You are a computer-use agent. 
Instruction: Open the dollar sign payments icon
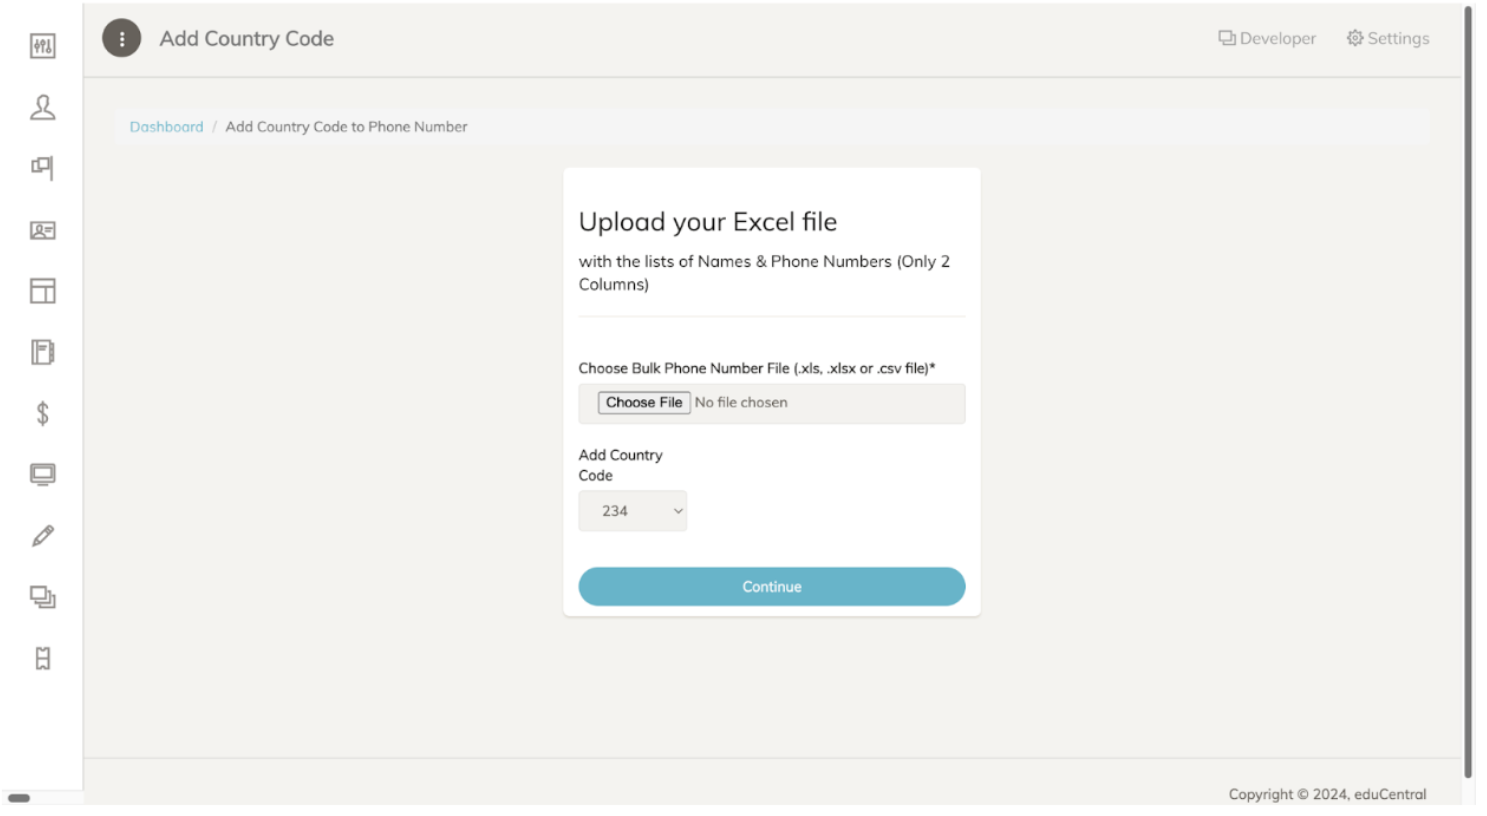tap(43, 413)
